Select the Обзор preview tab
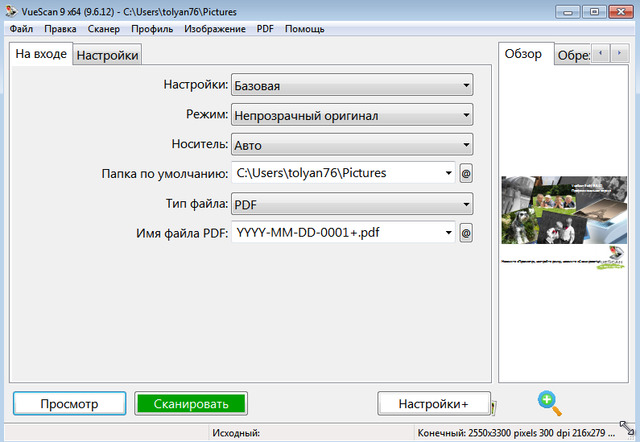640x442 pixels. pyautogui.click(x=525, y=54)
